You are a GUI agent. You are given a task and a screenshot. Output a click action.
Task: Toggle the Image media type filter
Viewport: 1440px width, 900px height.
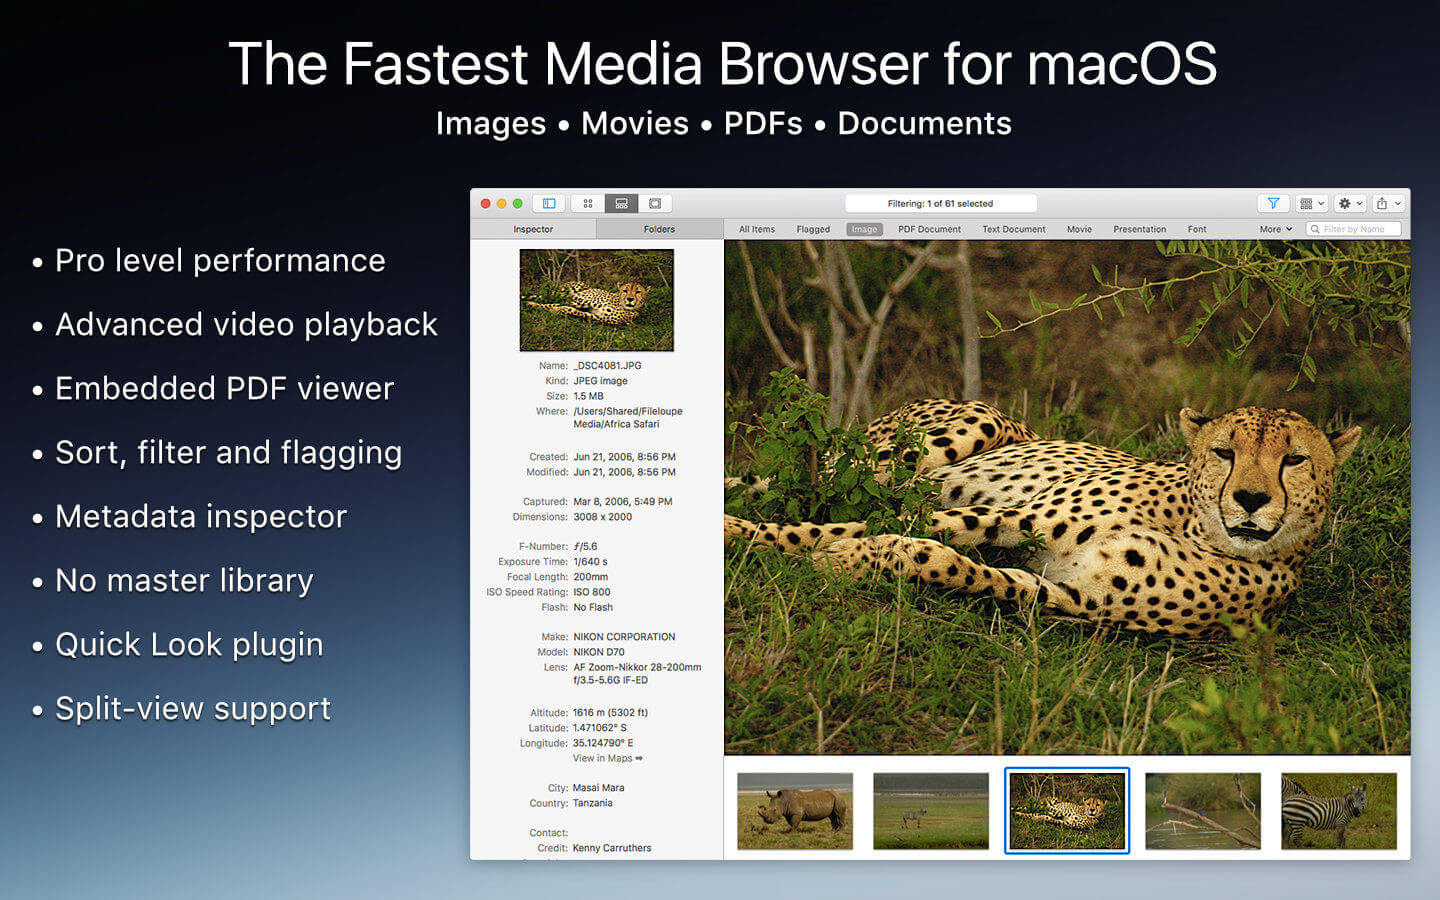tap(863, 229)
